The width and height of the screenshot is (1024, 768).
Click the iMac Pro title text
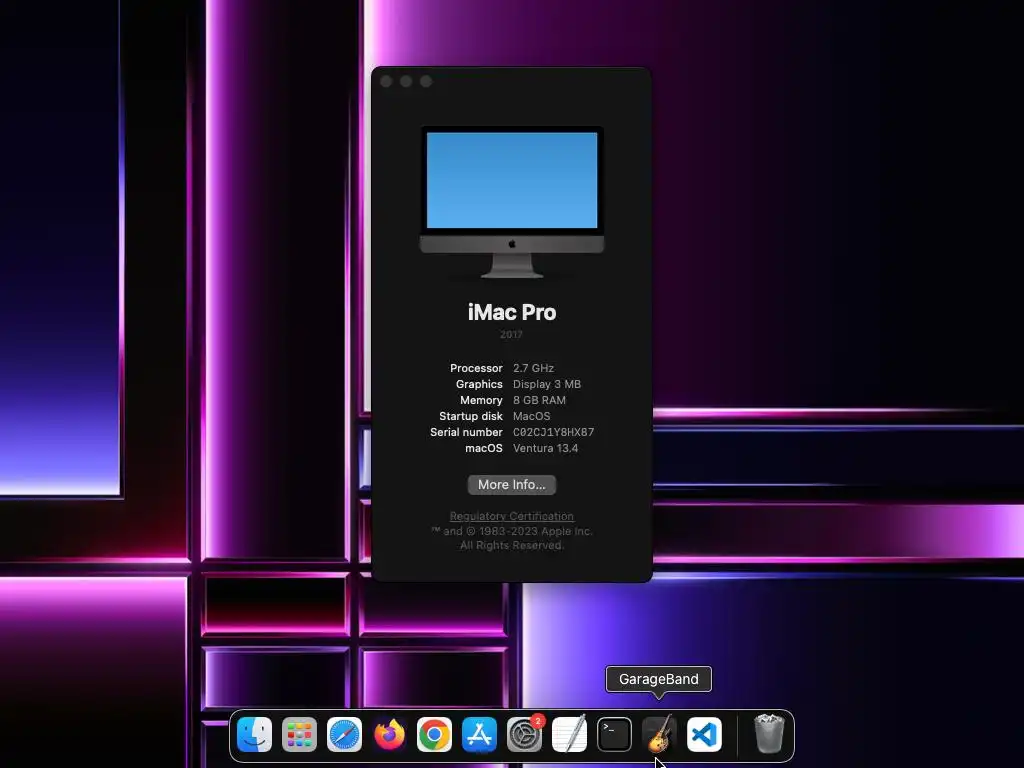point(511,312)
